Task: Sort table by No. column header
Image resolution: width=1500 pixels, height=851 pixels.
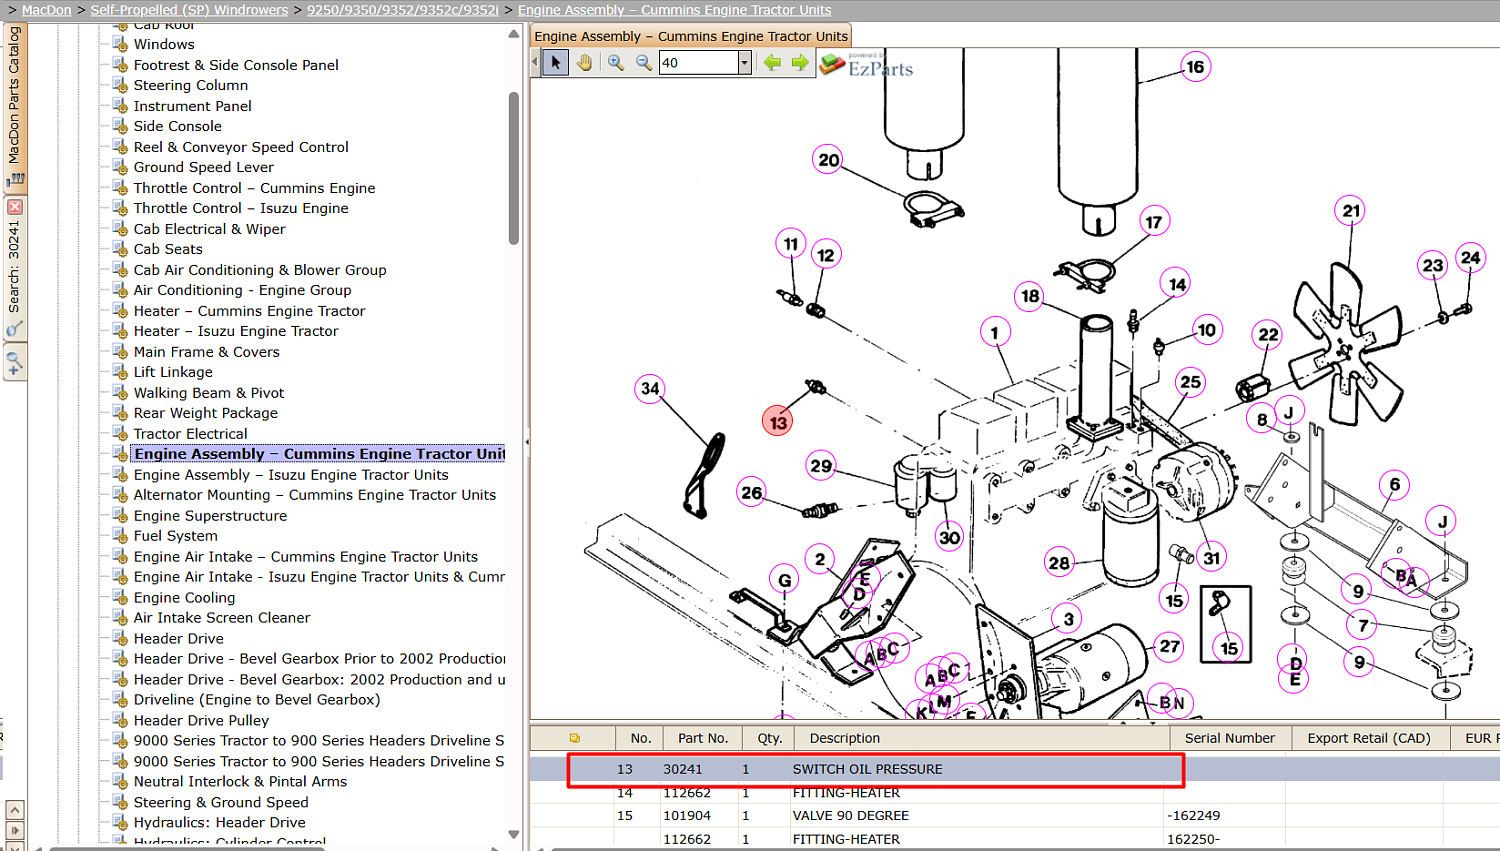Action: [641, 738]
